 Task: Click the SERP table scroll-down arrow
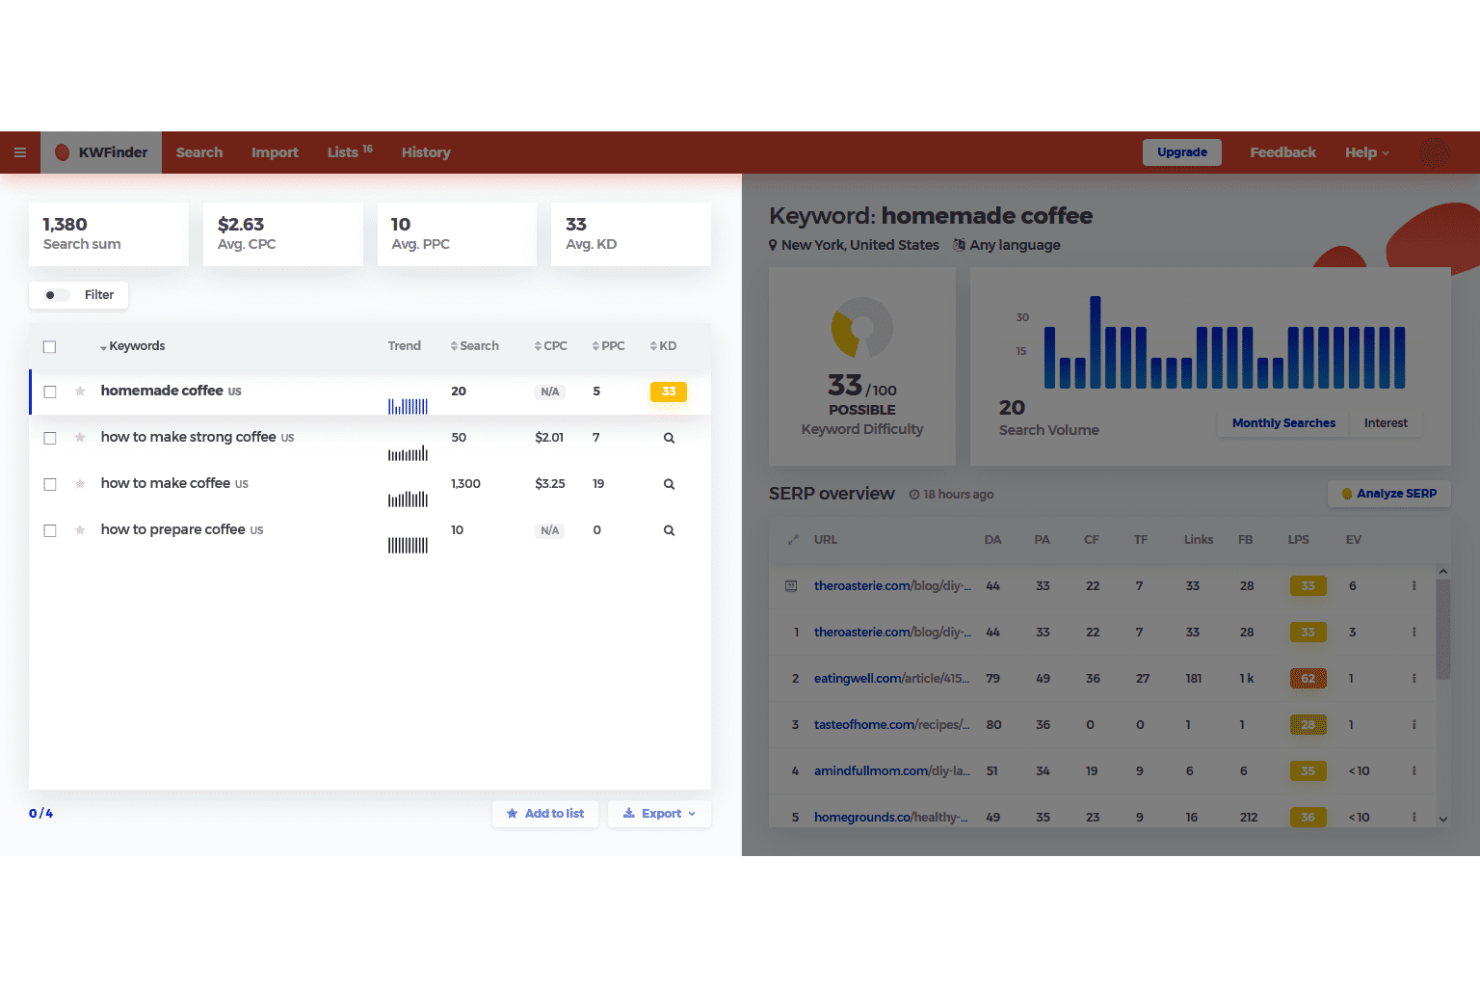(x=1443, y=819)
